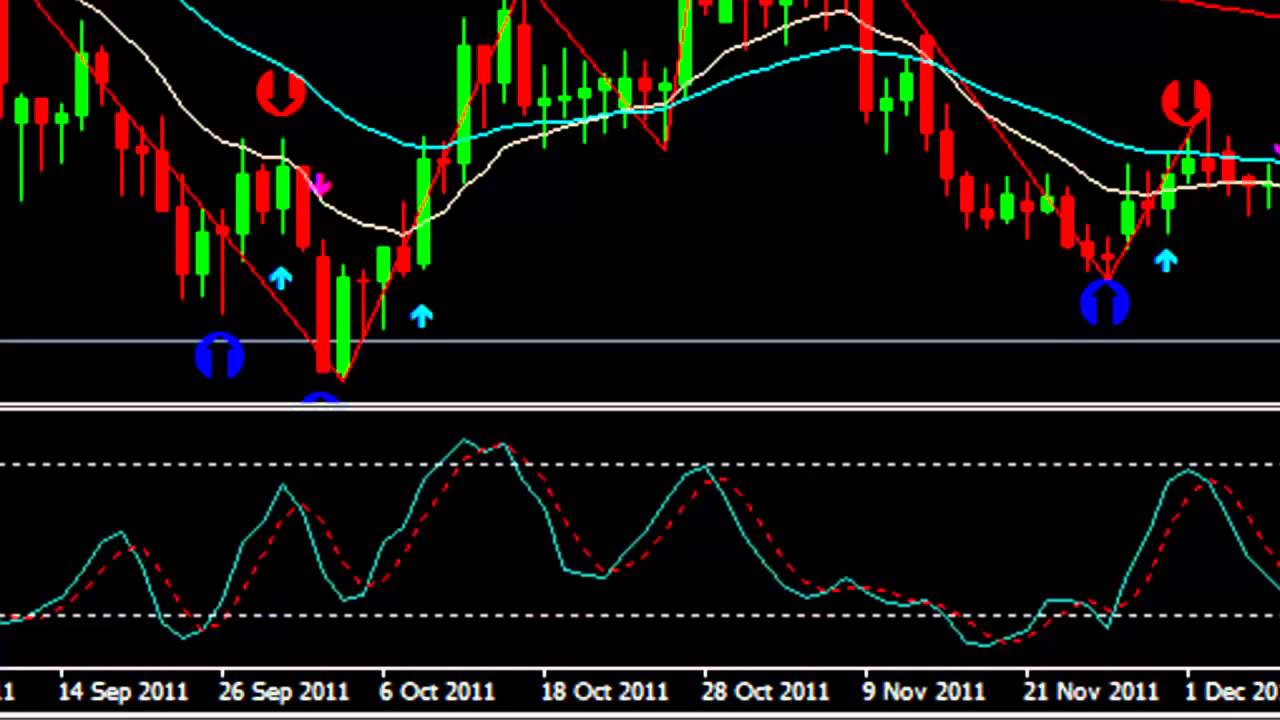Click the cyan up arrow above 6 Oct

pyautogui.click(x=421, y=316)
